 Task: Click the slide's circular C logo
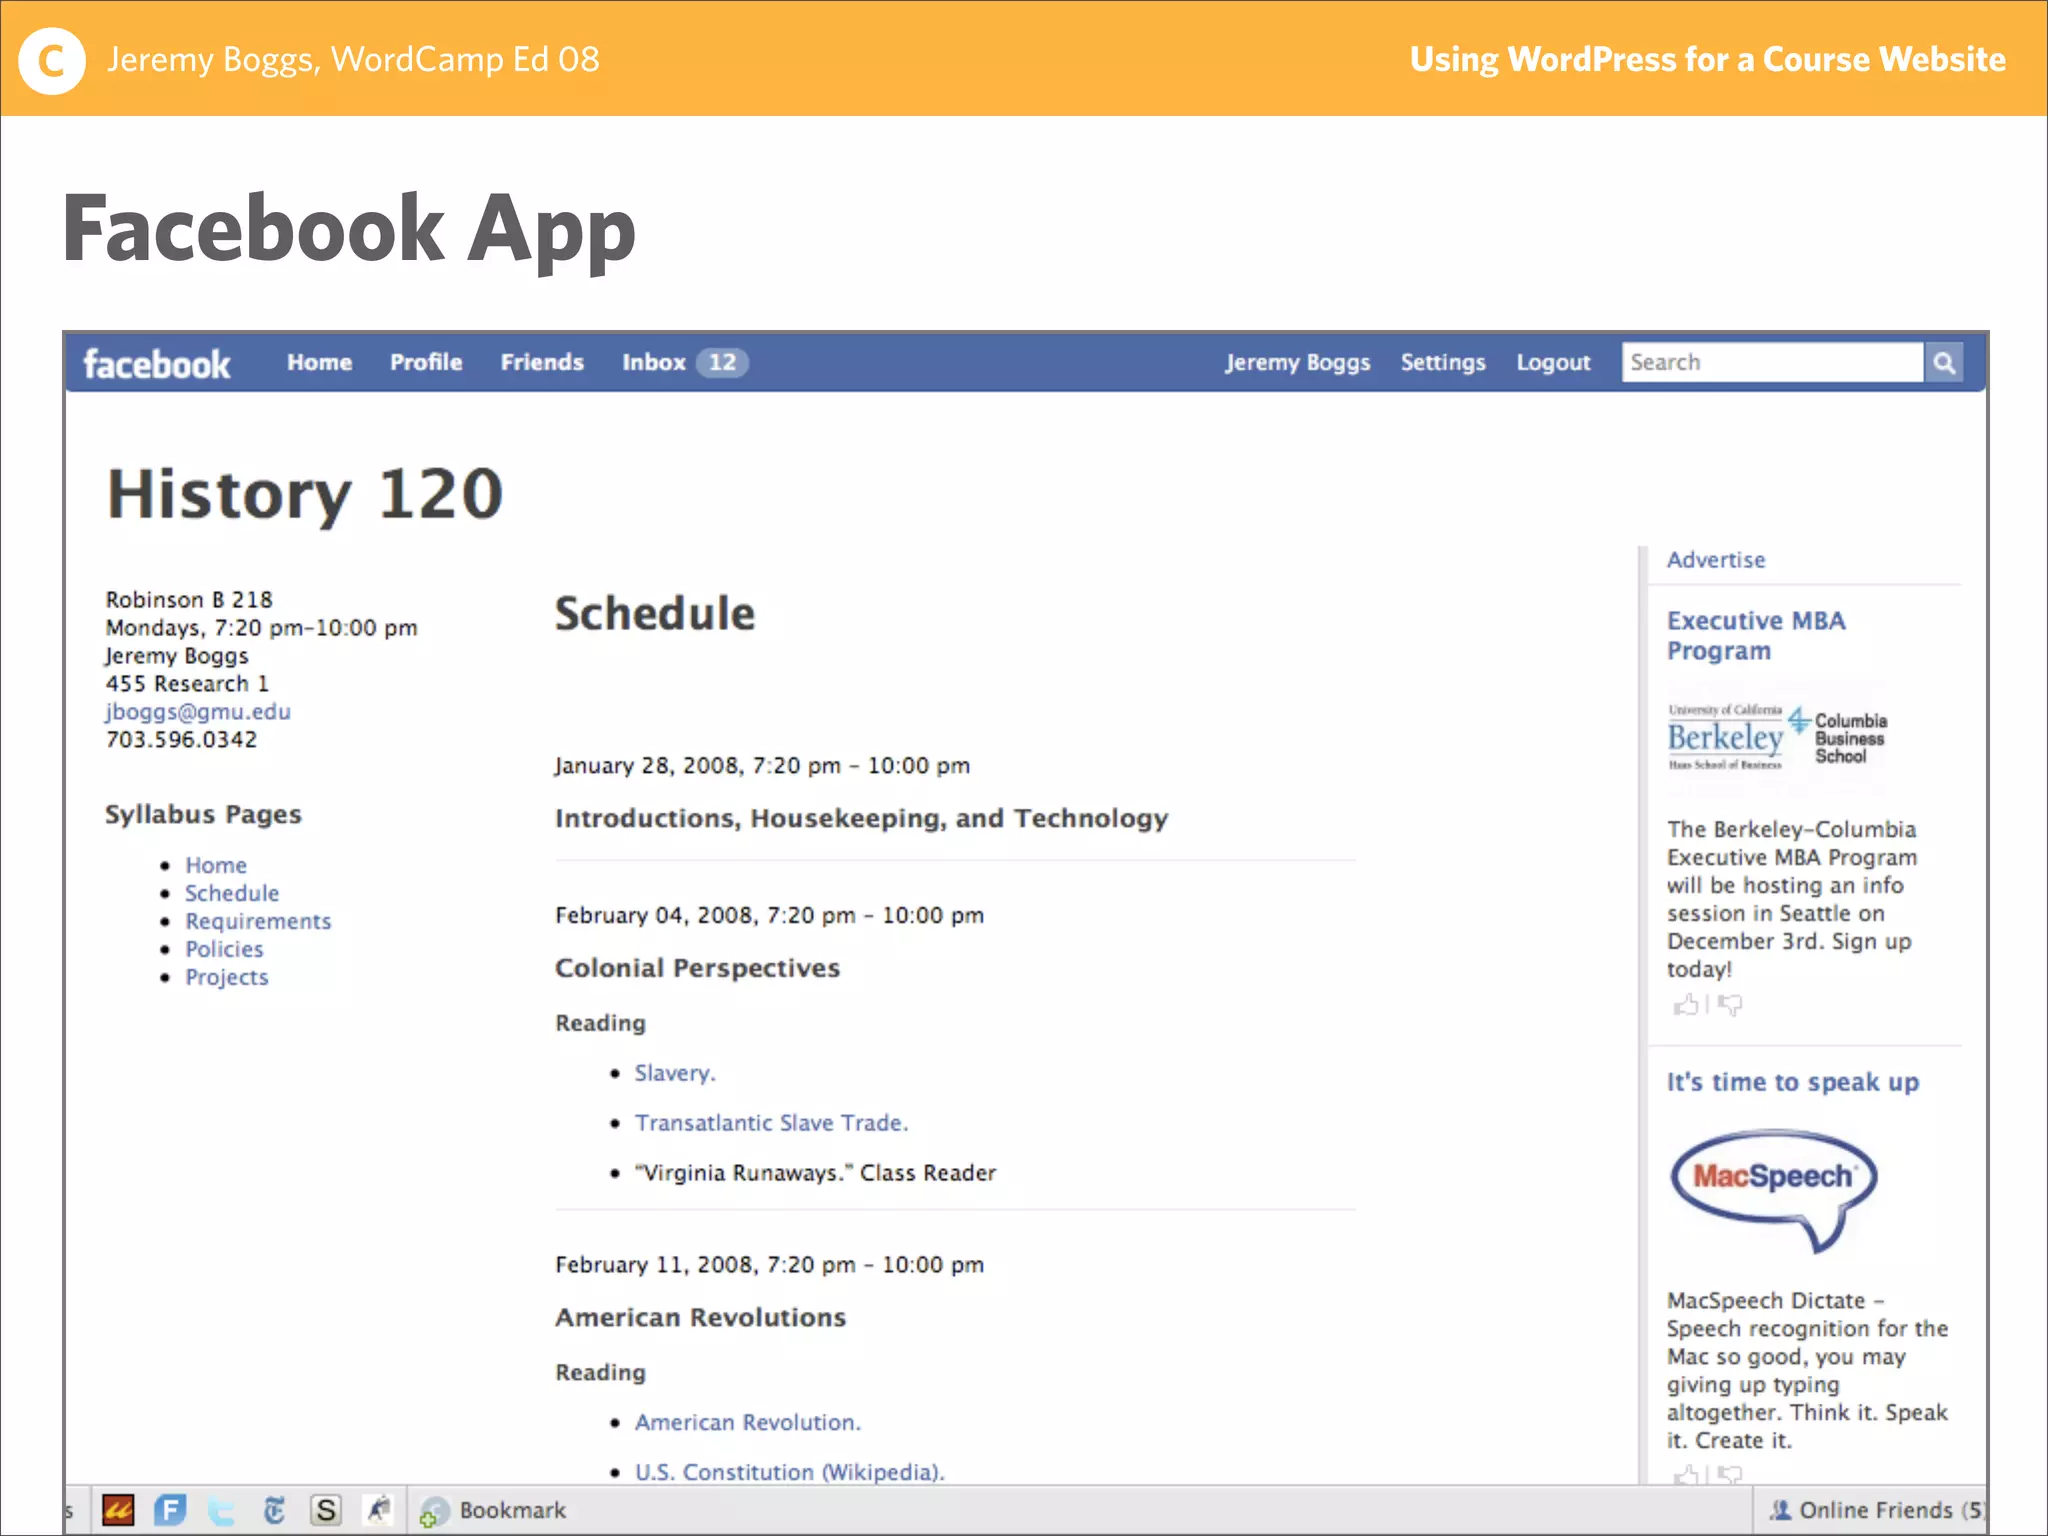pos(52,61)
